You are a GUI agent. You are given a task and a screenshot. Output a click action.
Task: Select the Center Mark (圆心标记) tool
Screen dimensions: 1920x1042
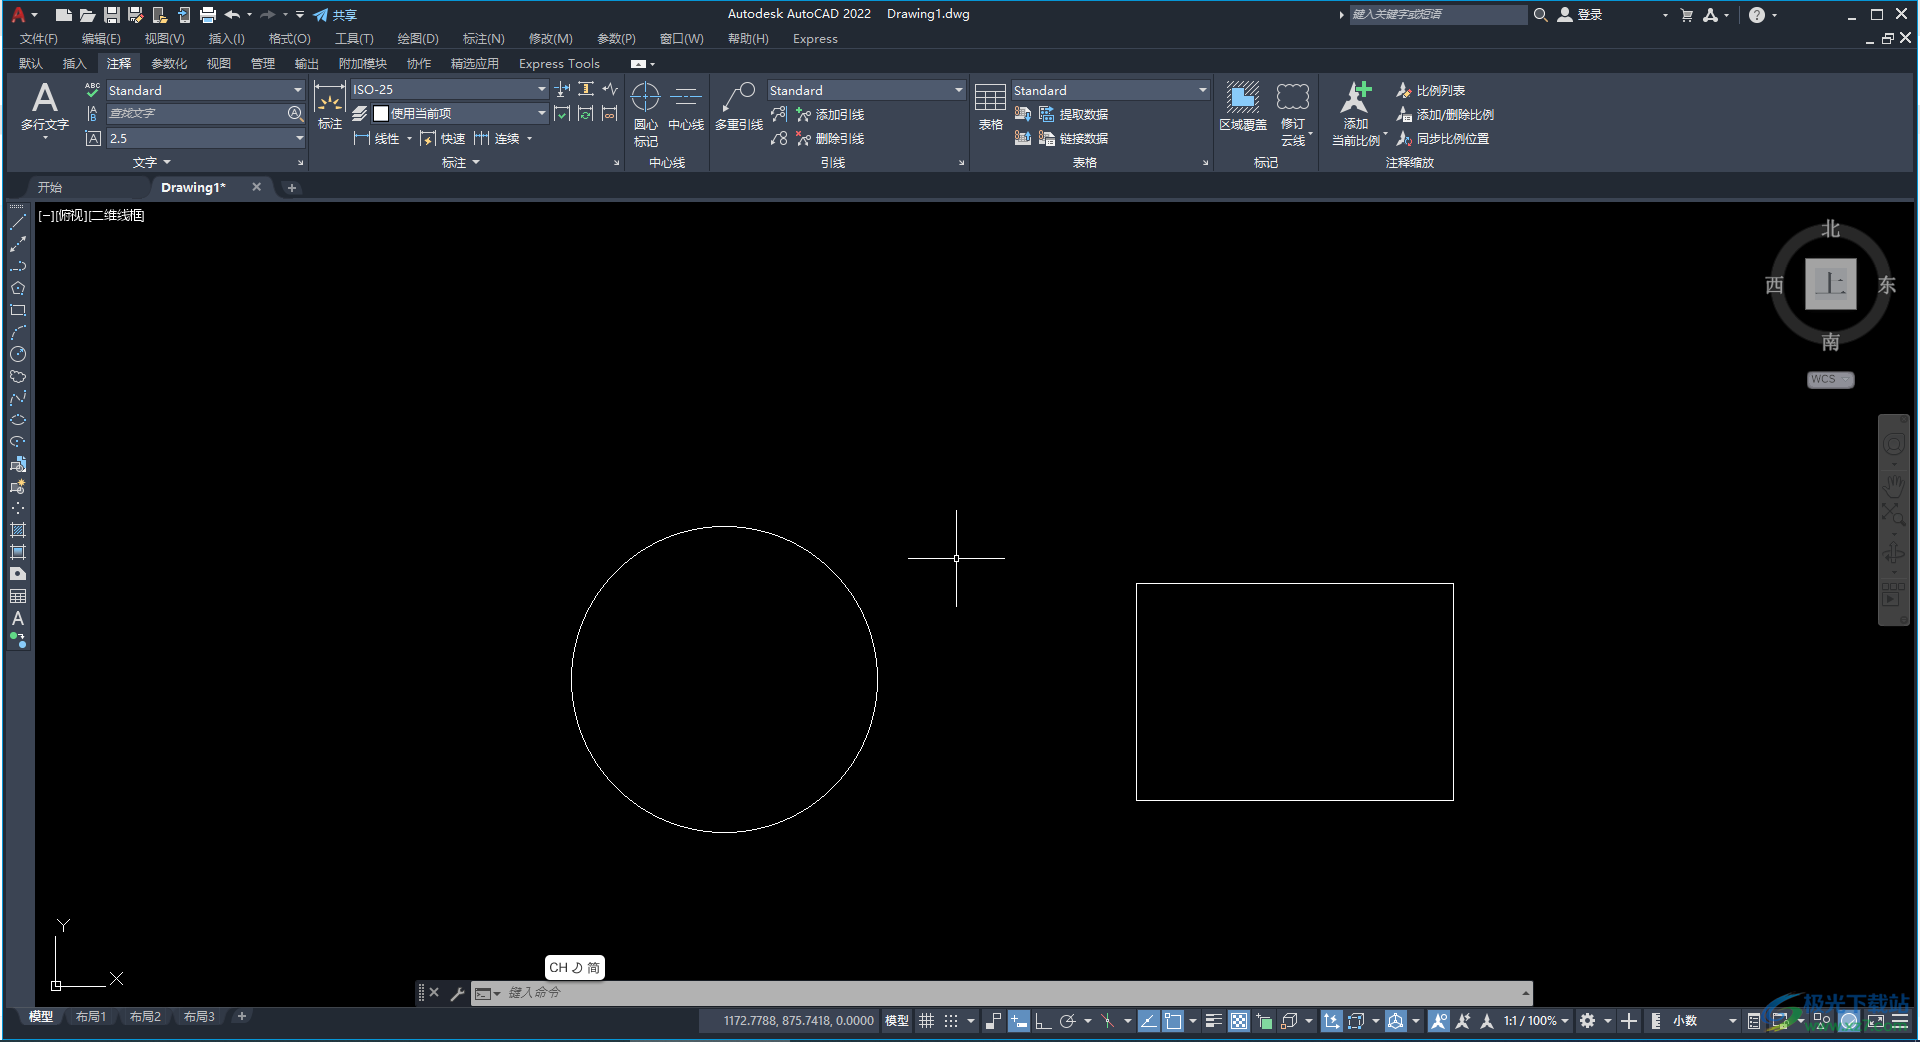pyautogui.click(x=646, y=114)
